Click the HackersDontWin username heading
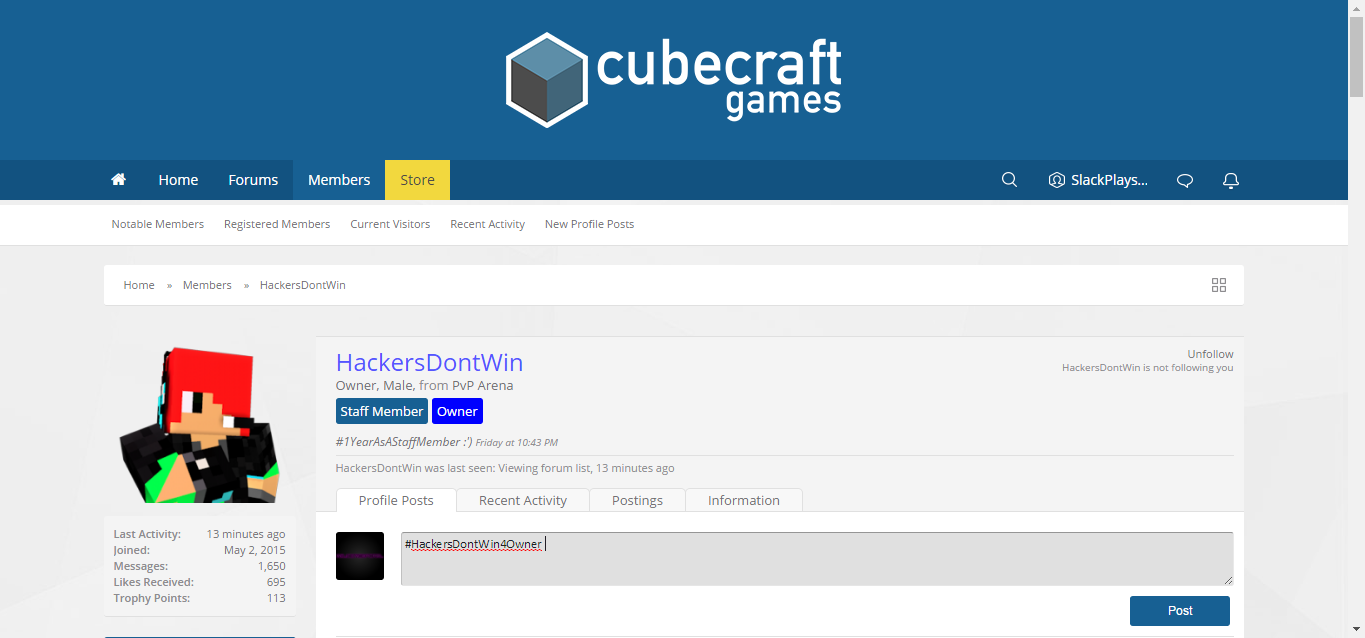Screen dimensions: 1365x638 (429, 362)
